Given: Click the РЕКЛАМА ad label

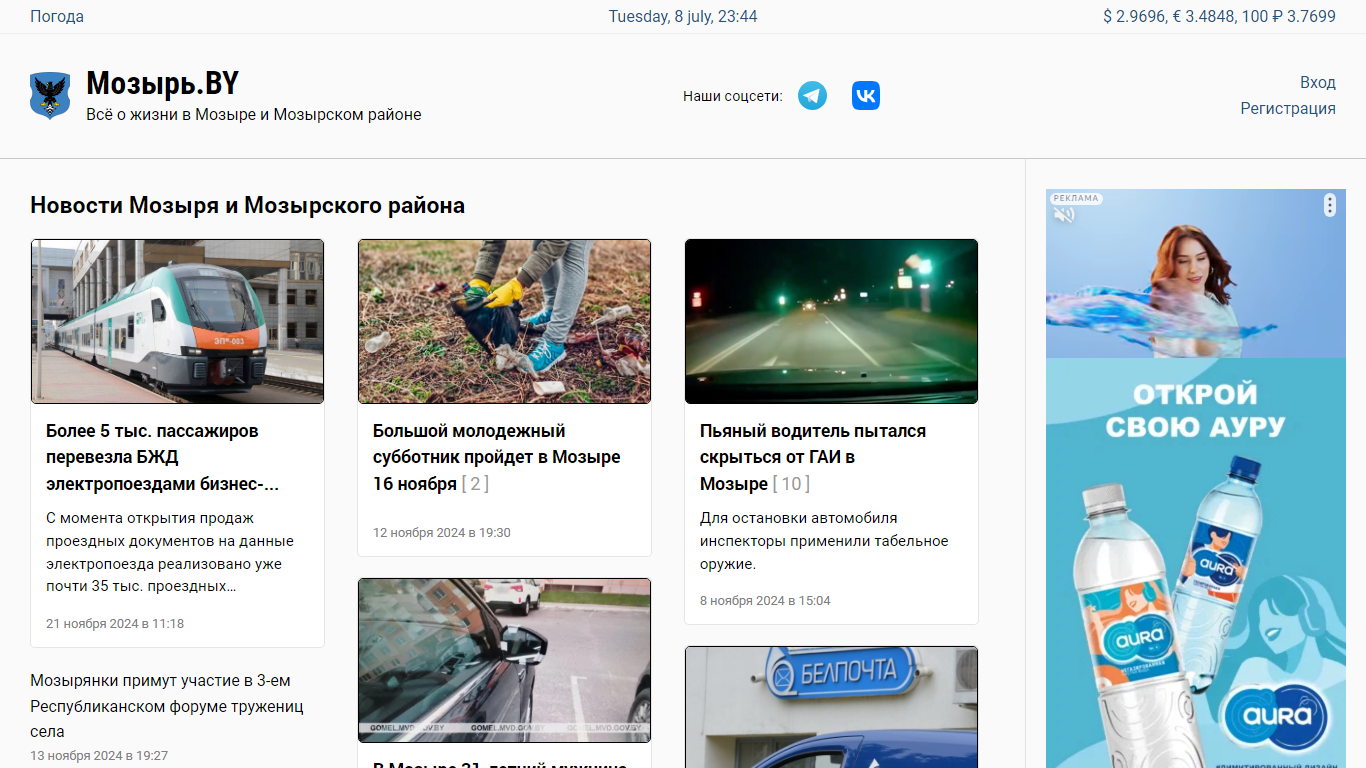Looking at the screenshot, I should (1076, 198).
